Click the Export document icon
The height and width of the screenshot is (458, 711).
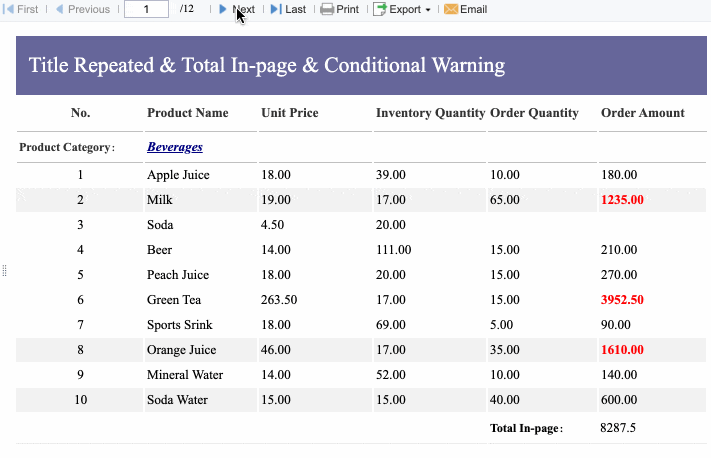click(380, 9)
